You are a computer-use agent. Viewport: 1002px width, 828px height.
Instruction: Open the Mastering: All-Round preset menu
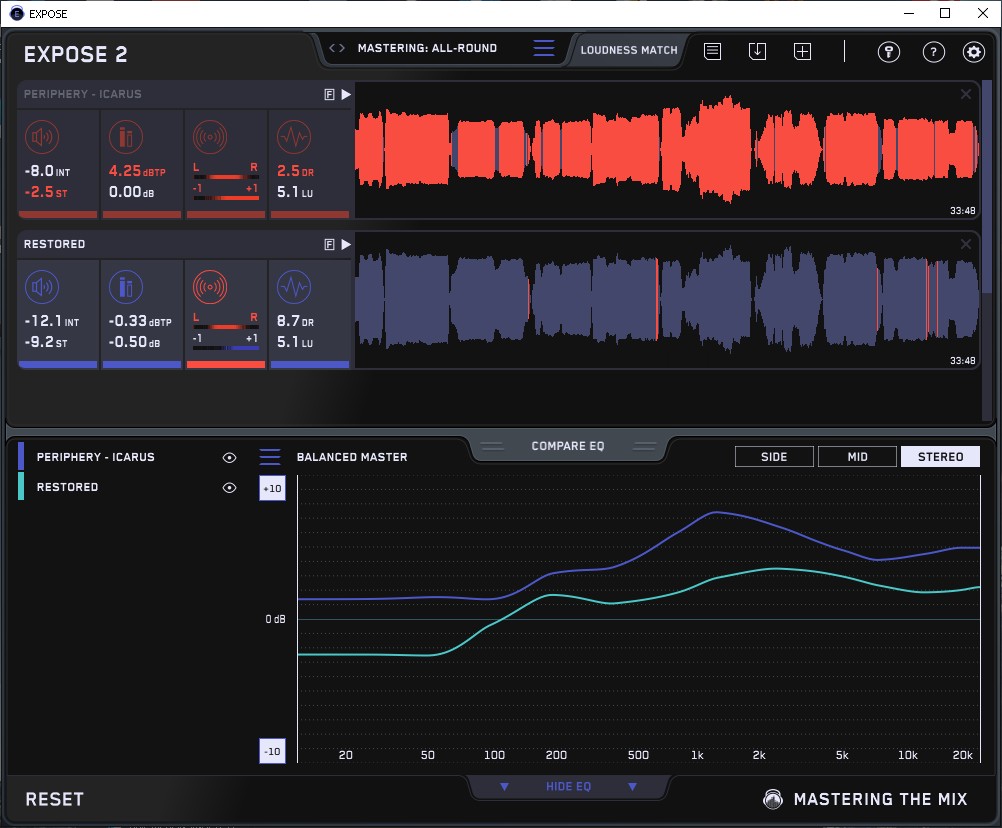tap(543, 49)
